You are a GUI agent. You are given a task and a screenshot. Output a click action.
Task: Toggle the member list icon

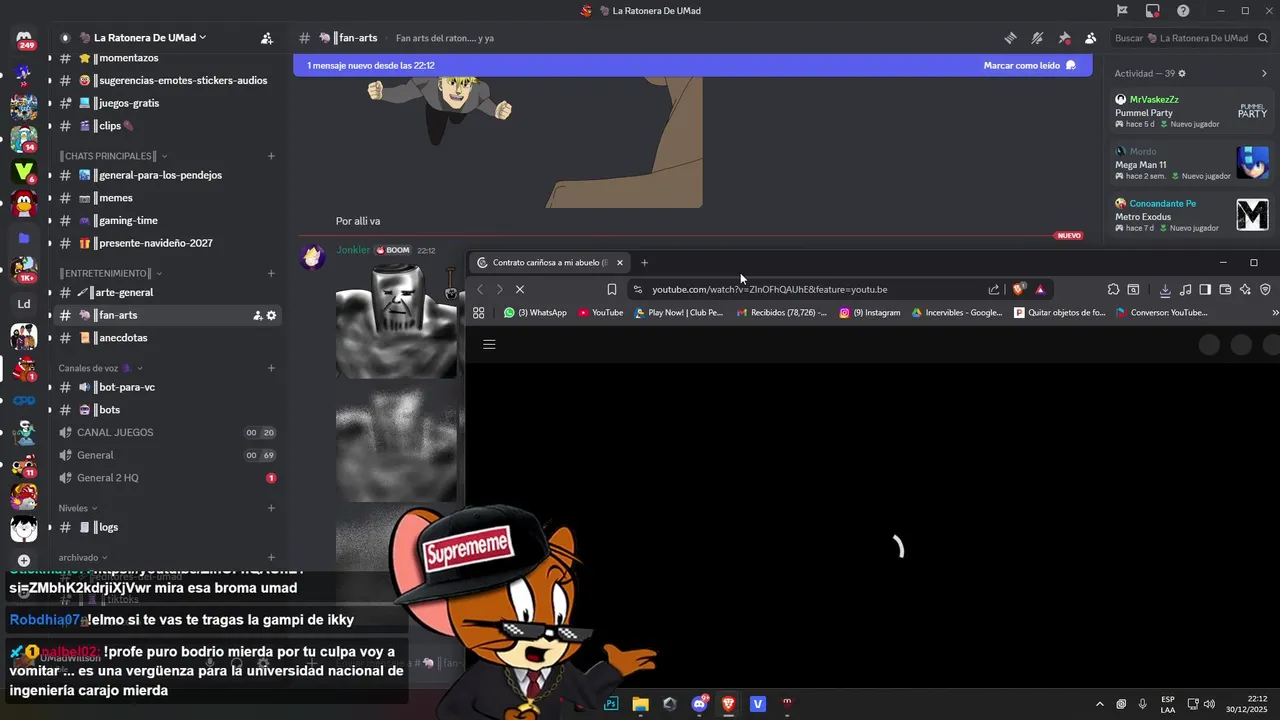click(1090, 38)
